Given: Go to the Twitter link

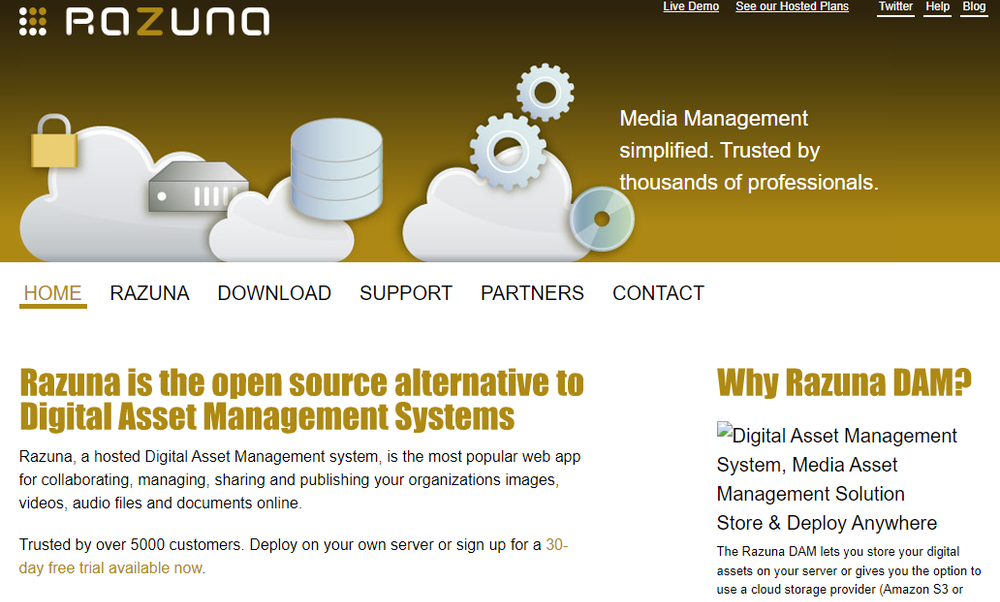Looking at the screenshot, I should 895,6.
